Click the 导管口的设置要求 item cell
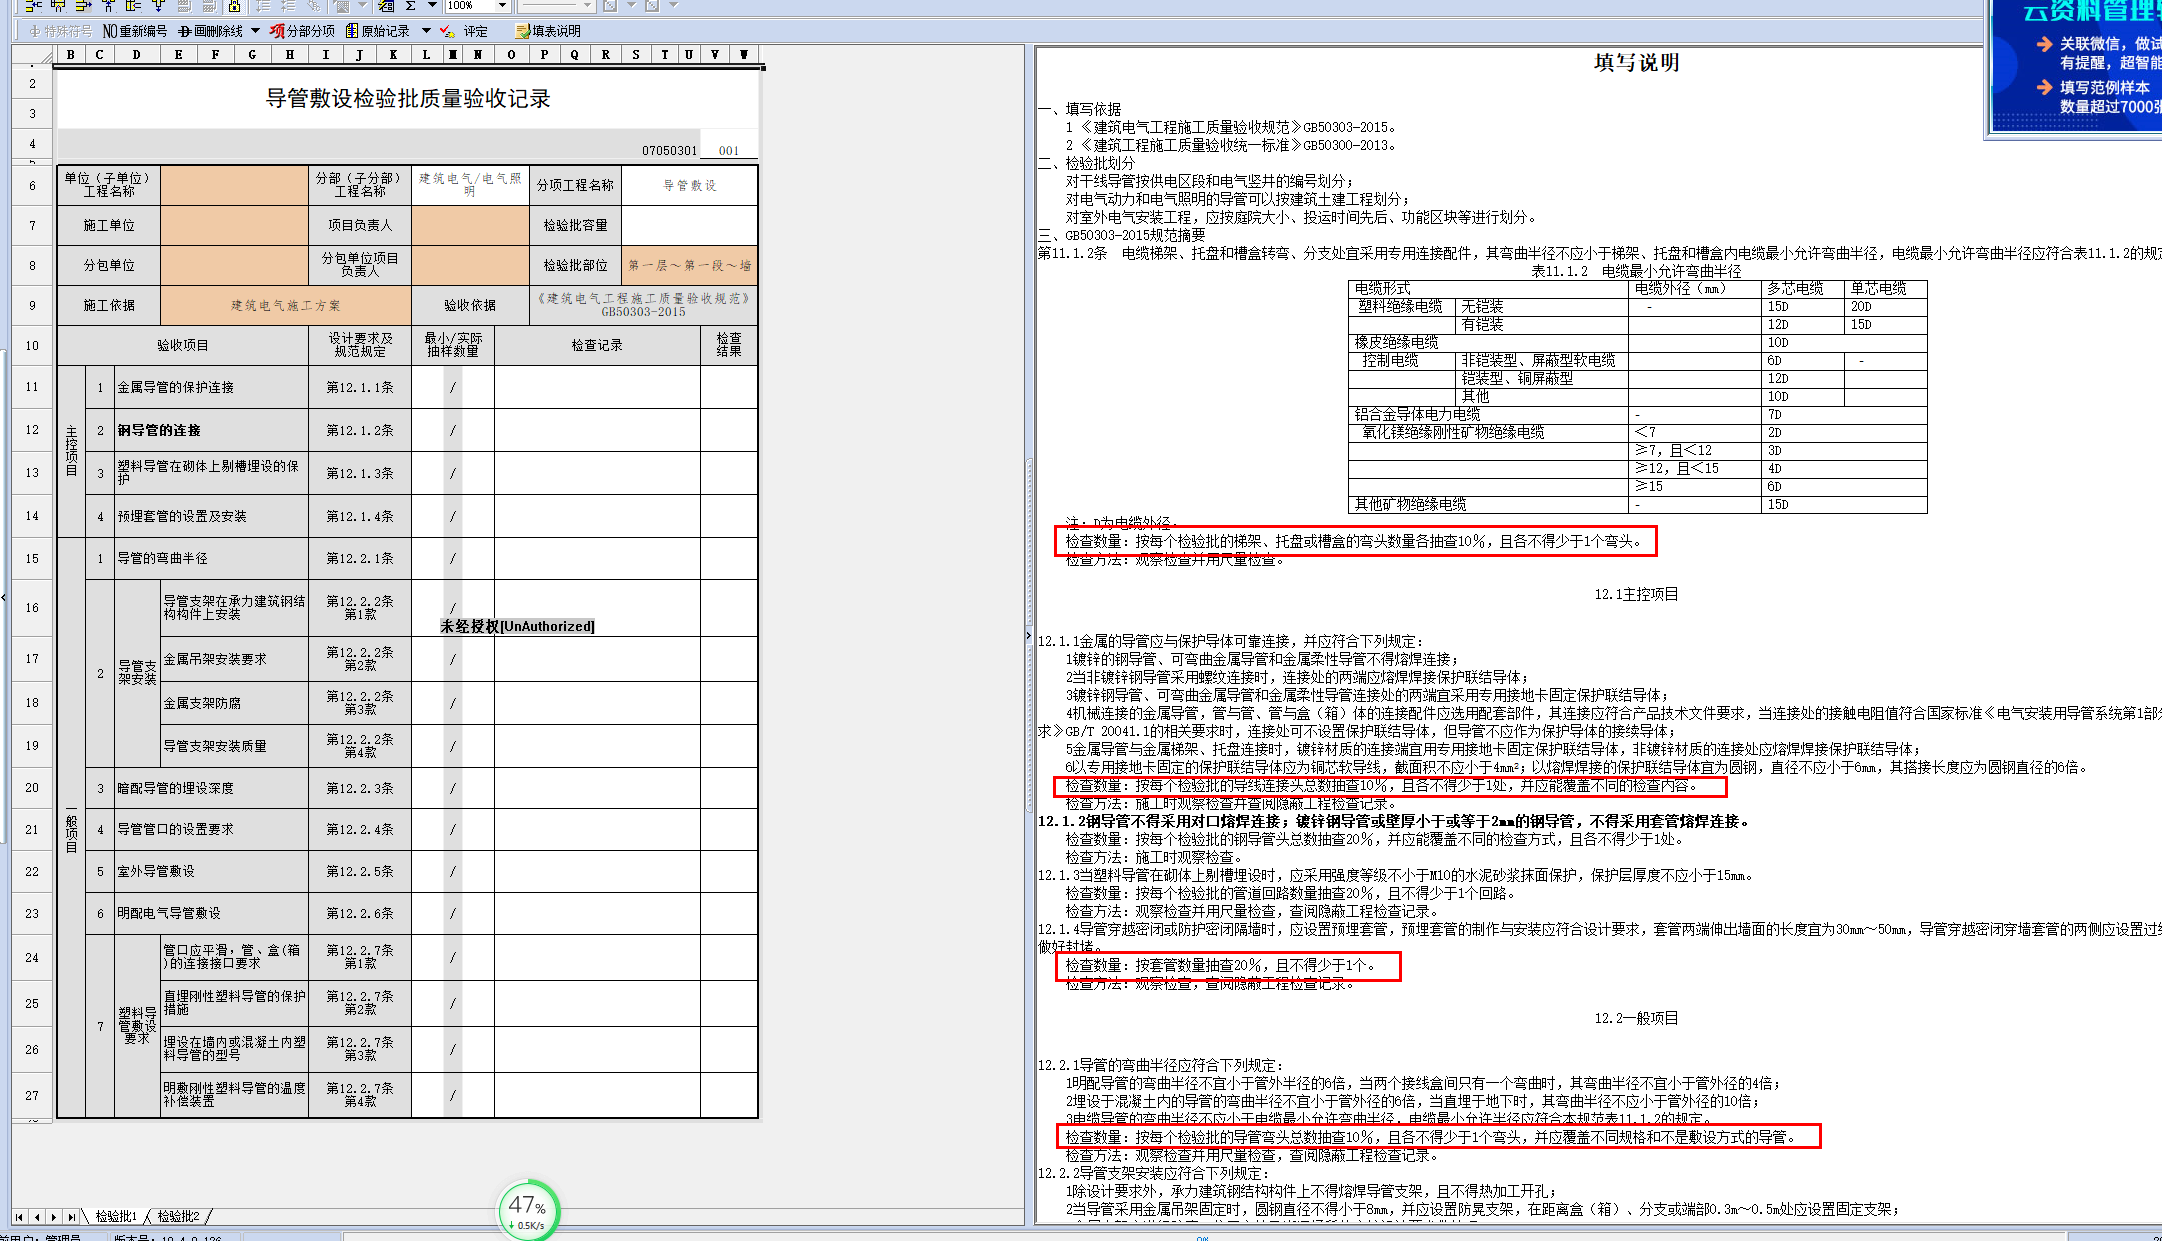 click(211, 830)
